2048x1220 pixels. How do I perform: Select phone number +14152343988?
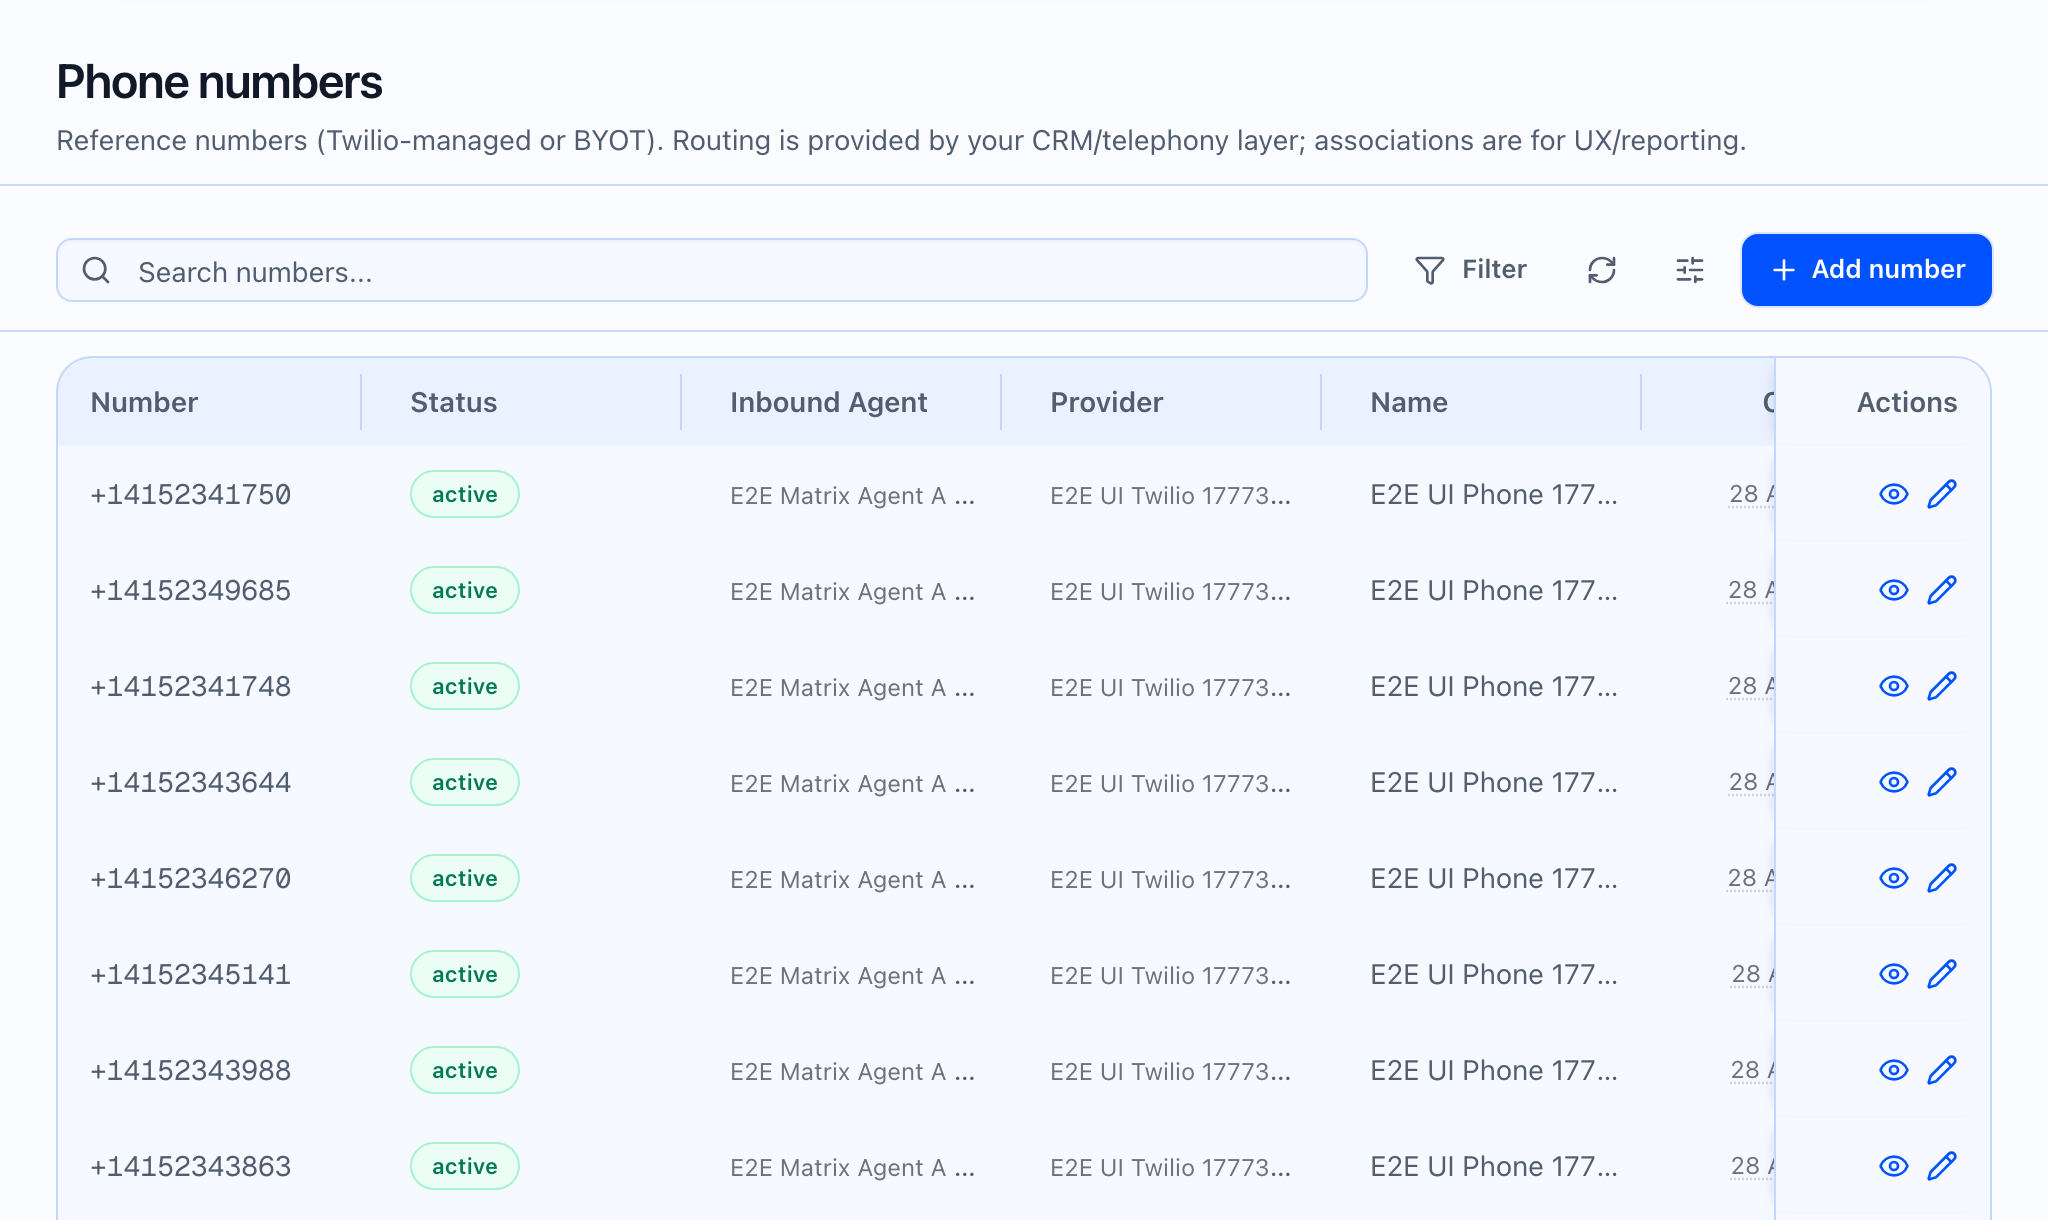[x=191, y=1070]
